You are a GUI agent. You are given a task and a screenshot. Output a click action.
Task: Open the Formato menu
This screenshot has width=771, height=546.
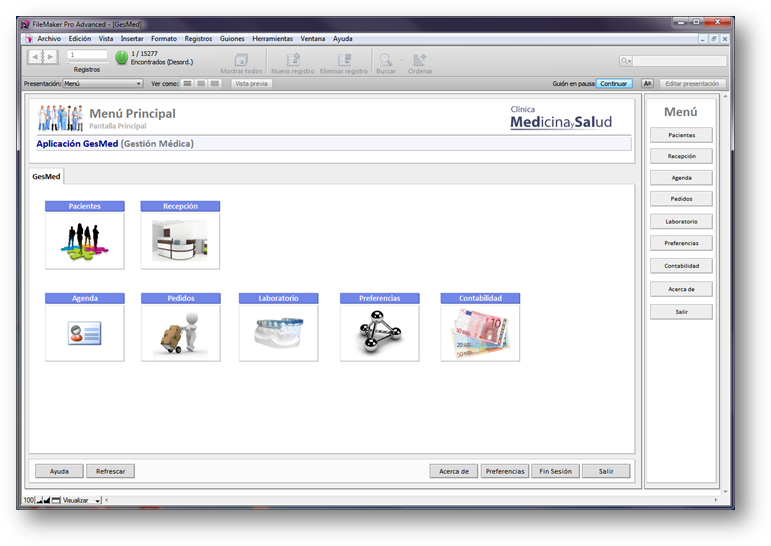pos(164,39)
